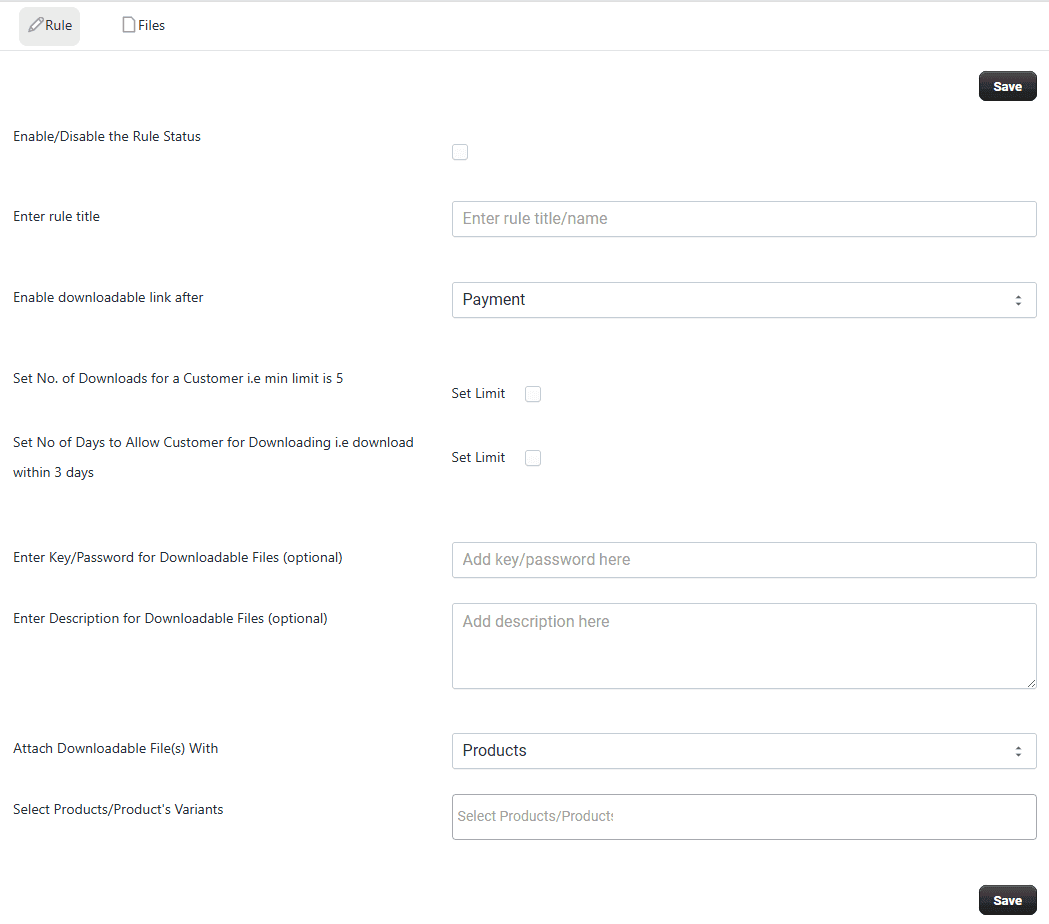Enable Set Limit for download days

[x=533, y=458]
